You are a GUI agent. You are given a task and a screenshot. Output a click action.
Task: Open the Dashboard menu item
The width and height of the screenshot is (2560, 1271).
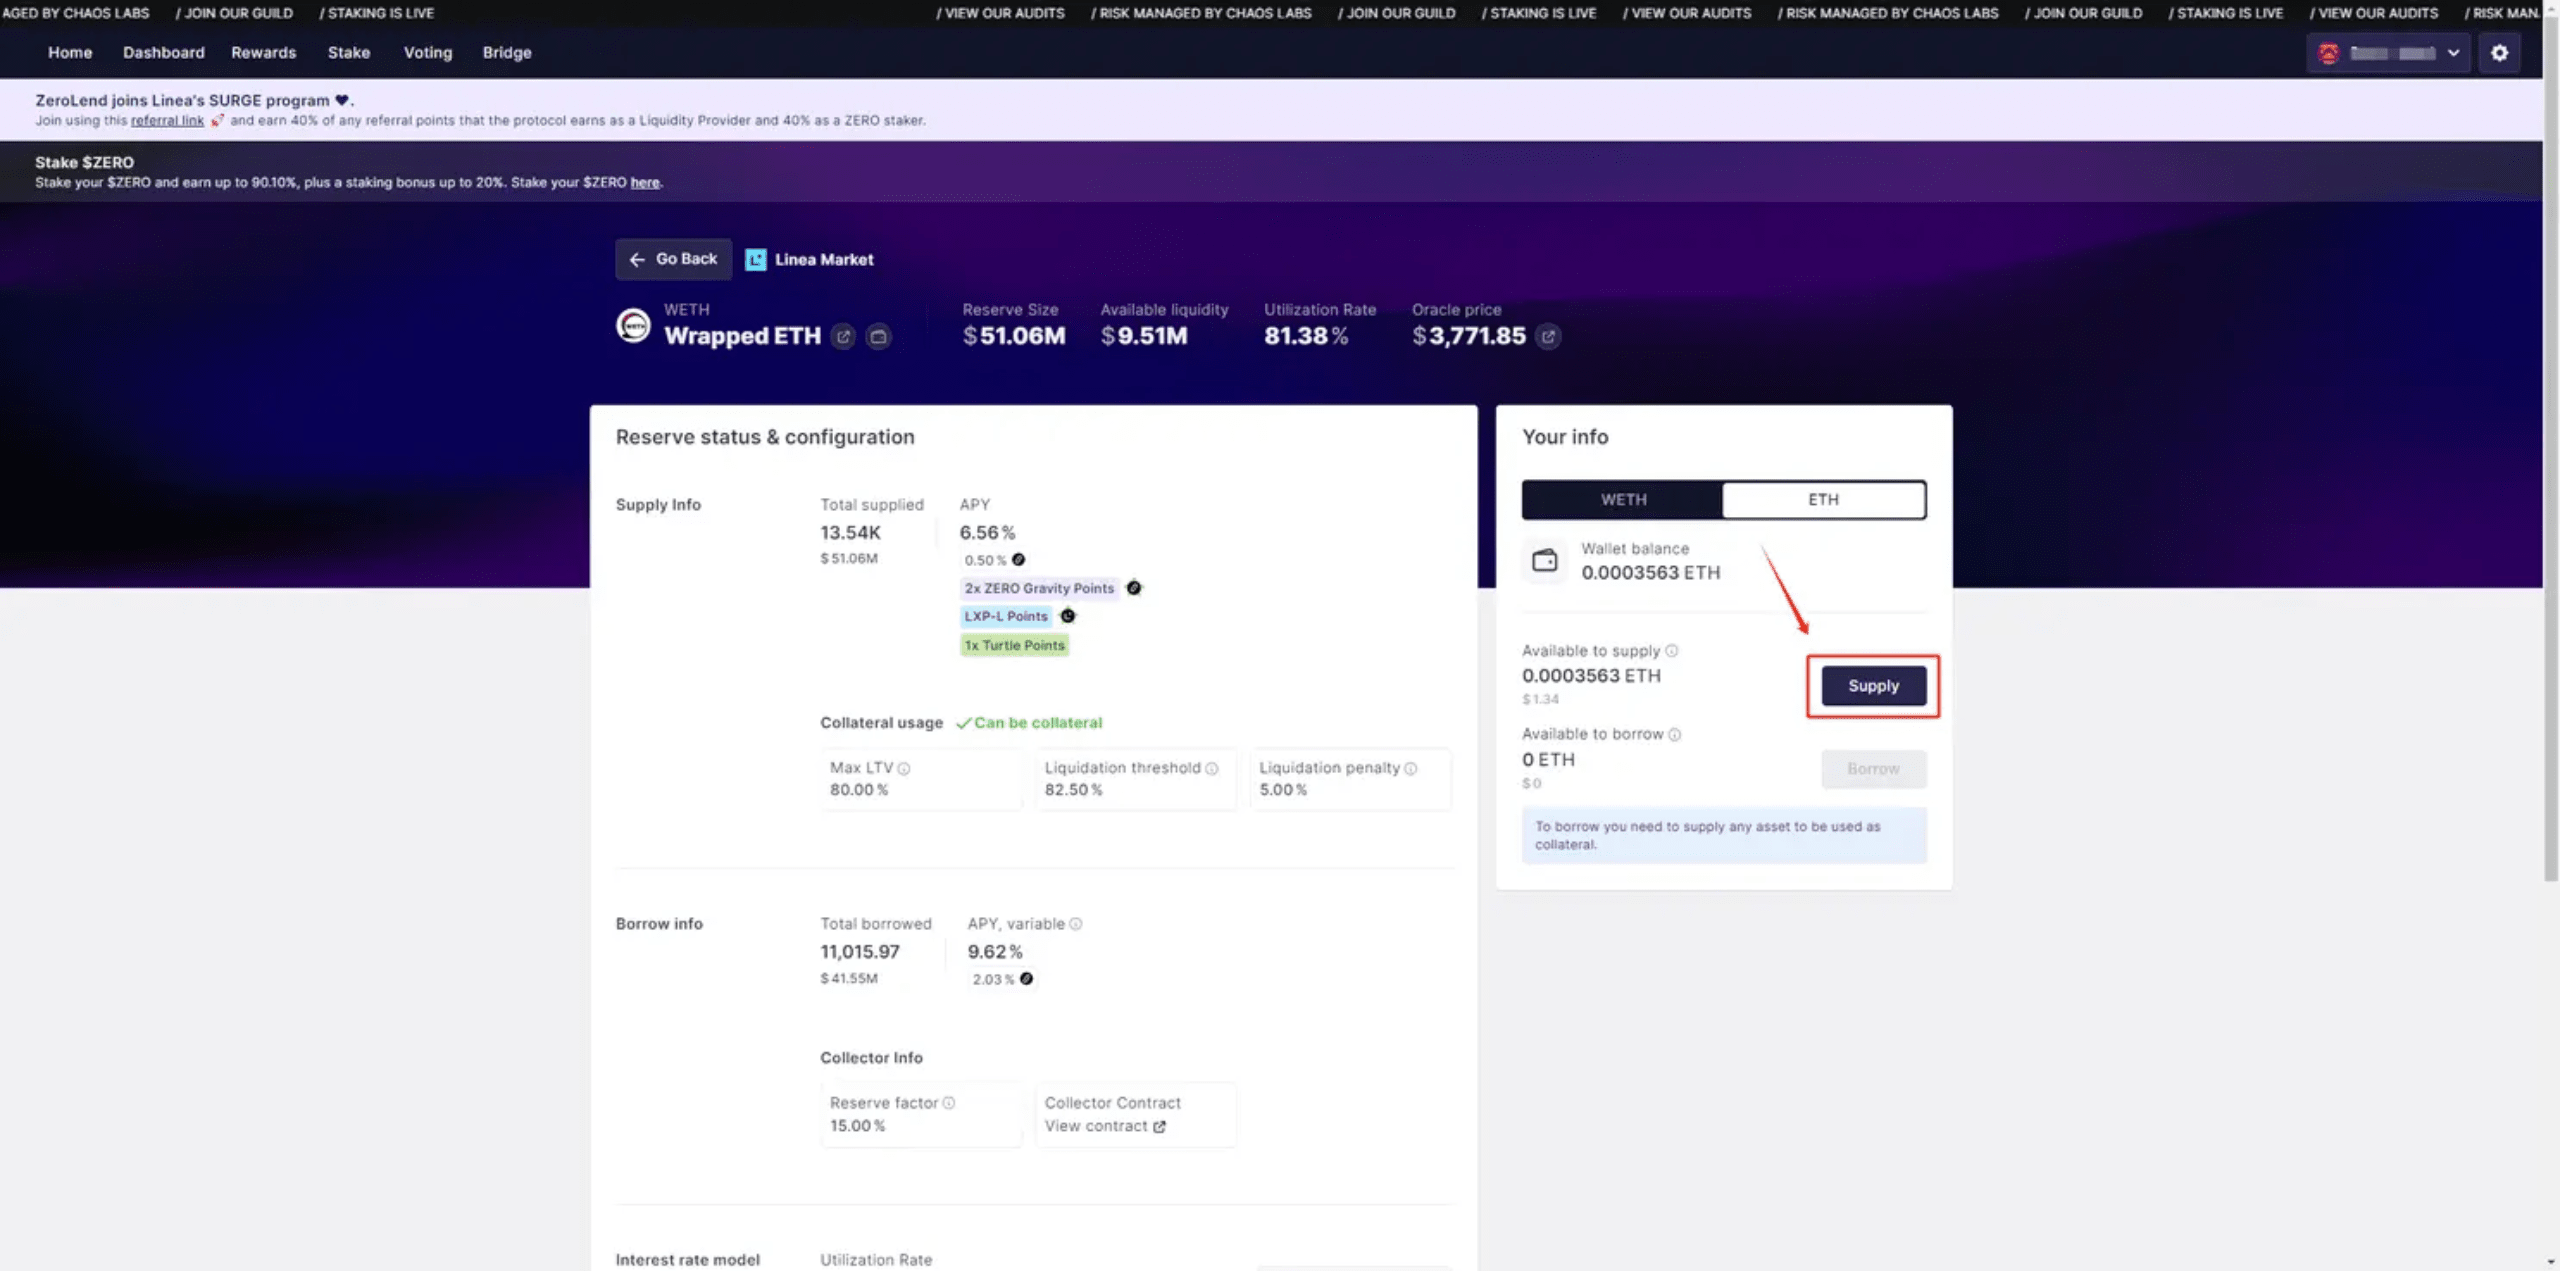(163, 53)
